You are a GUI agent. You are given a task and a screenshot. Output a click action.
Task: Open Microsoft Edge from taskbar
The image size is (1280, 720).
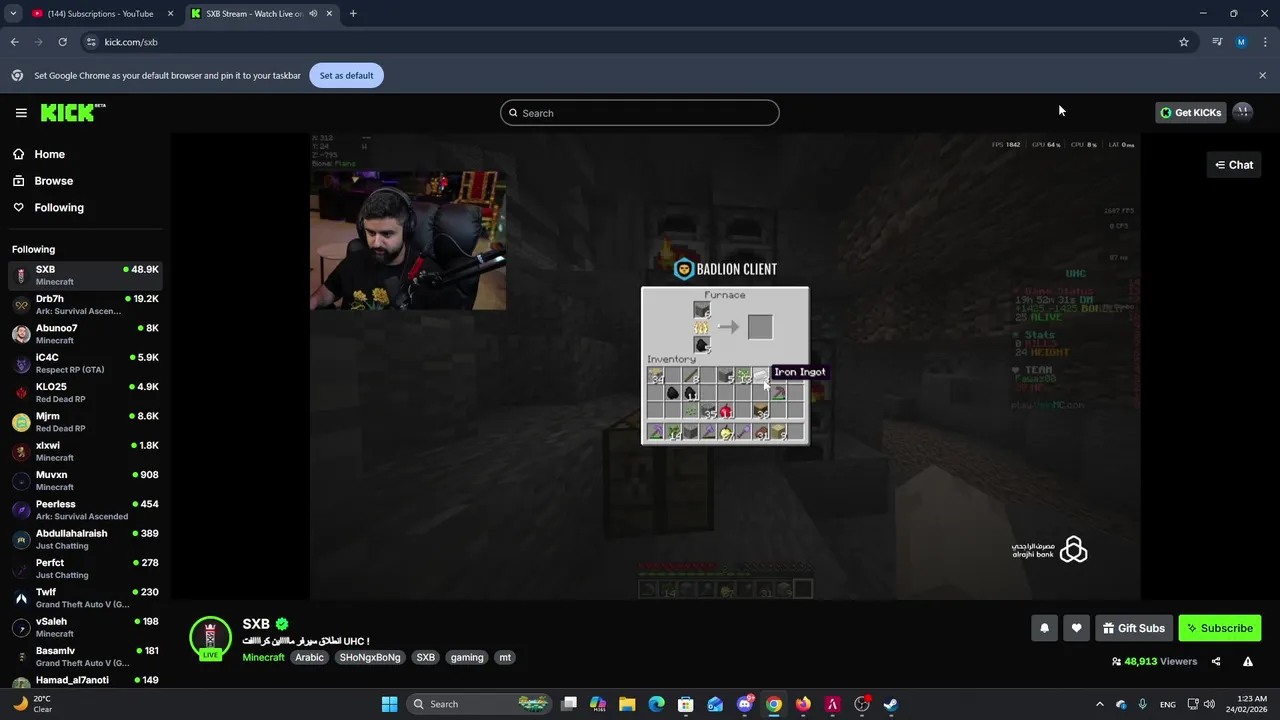tap(657, 704)
